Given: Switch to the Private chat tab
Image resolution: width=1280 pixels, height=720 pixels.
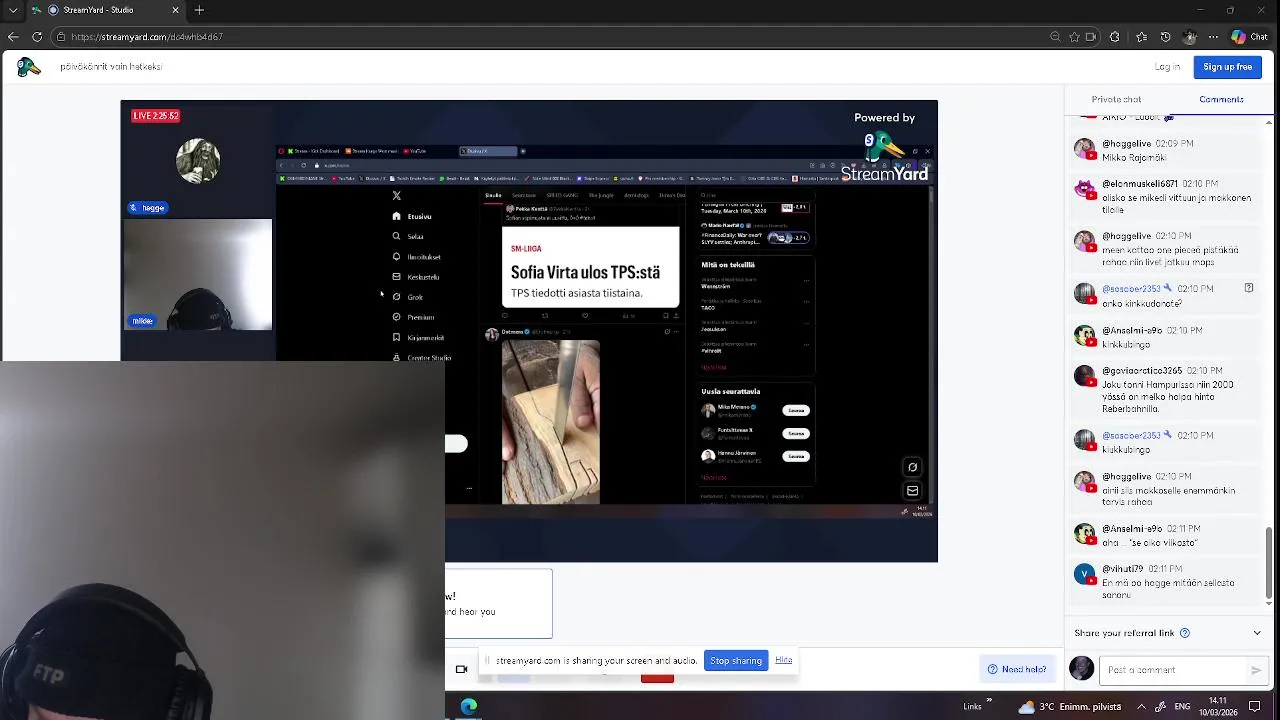Looking at the screenshot, I should (x=1116, y=100).
